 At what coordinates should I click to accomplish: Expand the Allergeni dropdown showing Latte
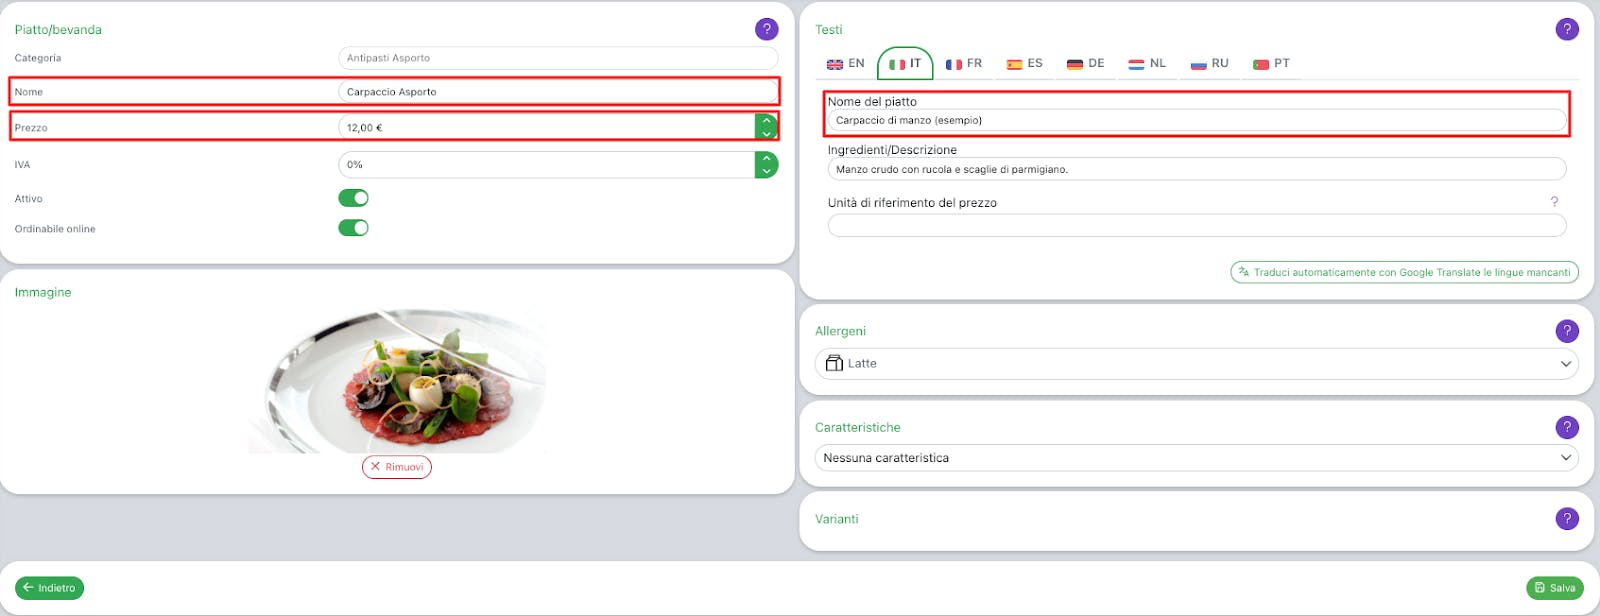(x=1196, y=364)
